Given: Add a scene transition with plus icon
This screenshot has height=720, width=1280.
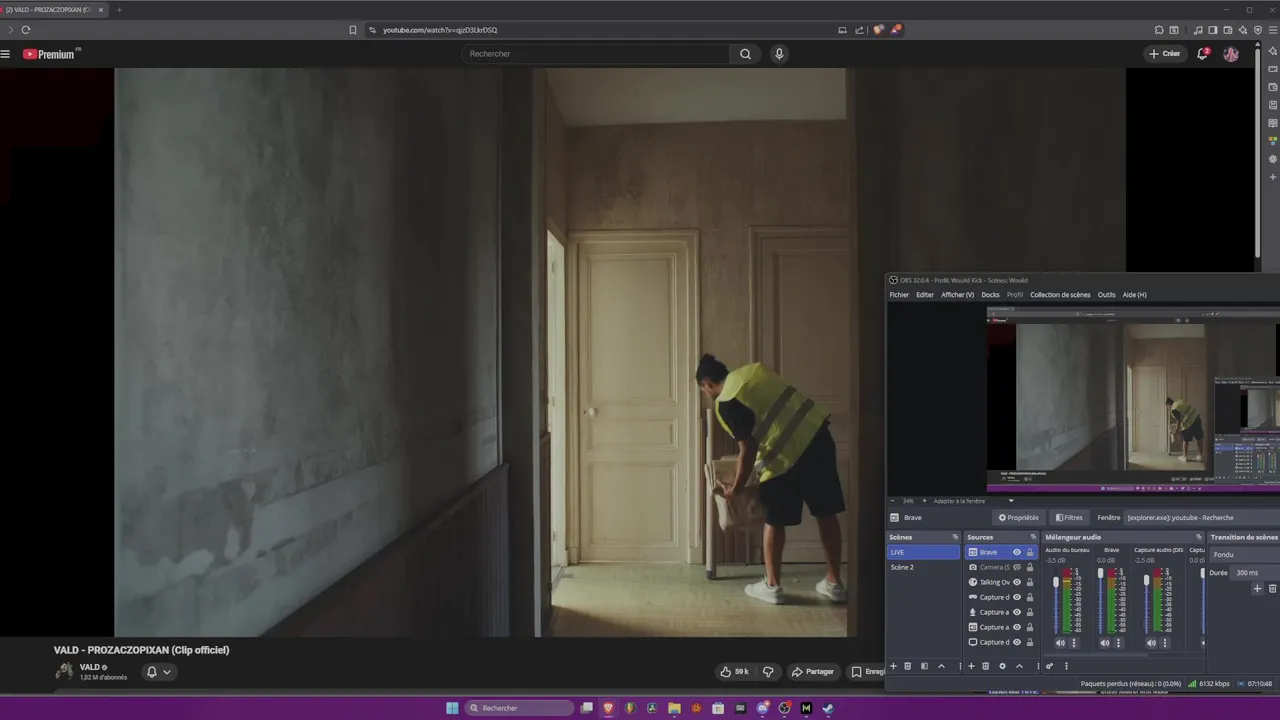Looking at the screenshot, I should (x=1258, y=588).
